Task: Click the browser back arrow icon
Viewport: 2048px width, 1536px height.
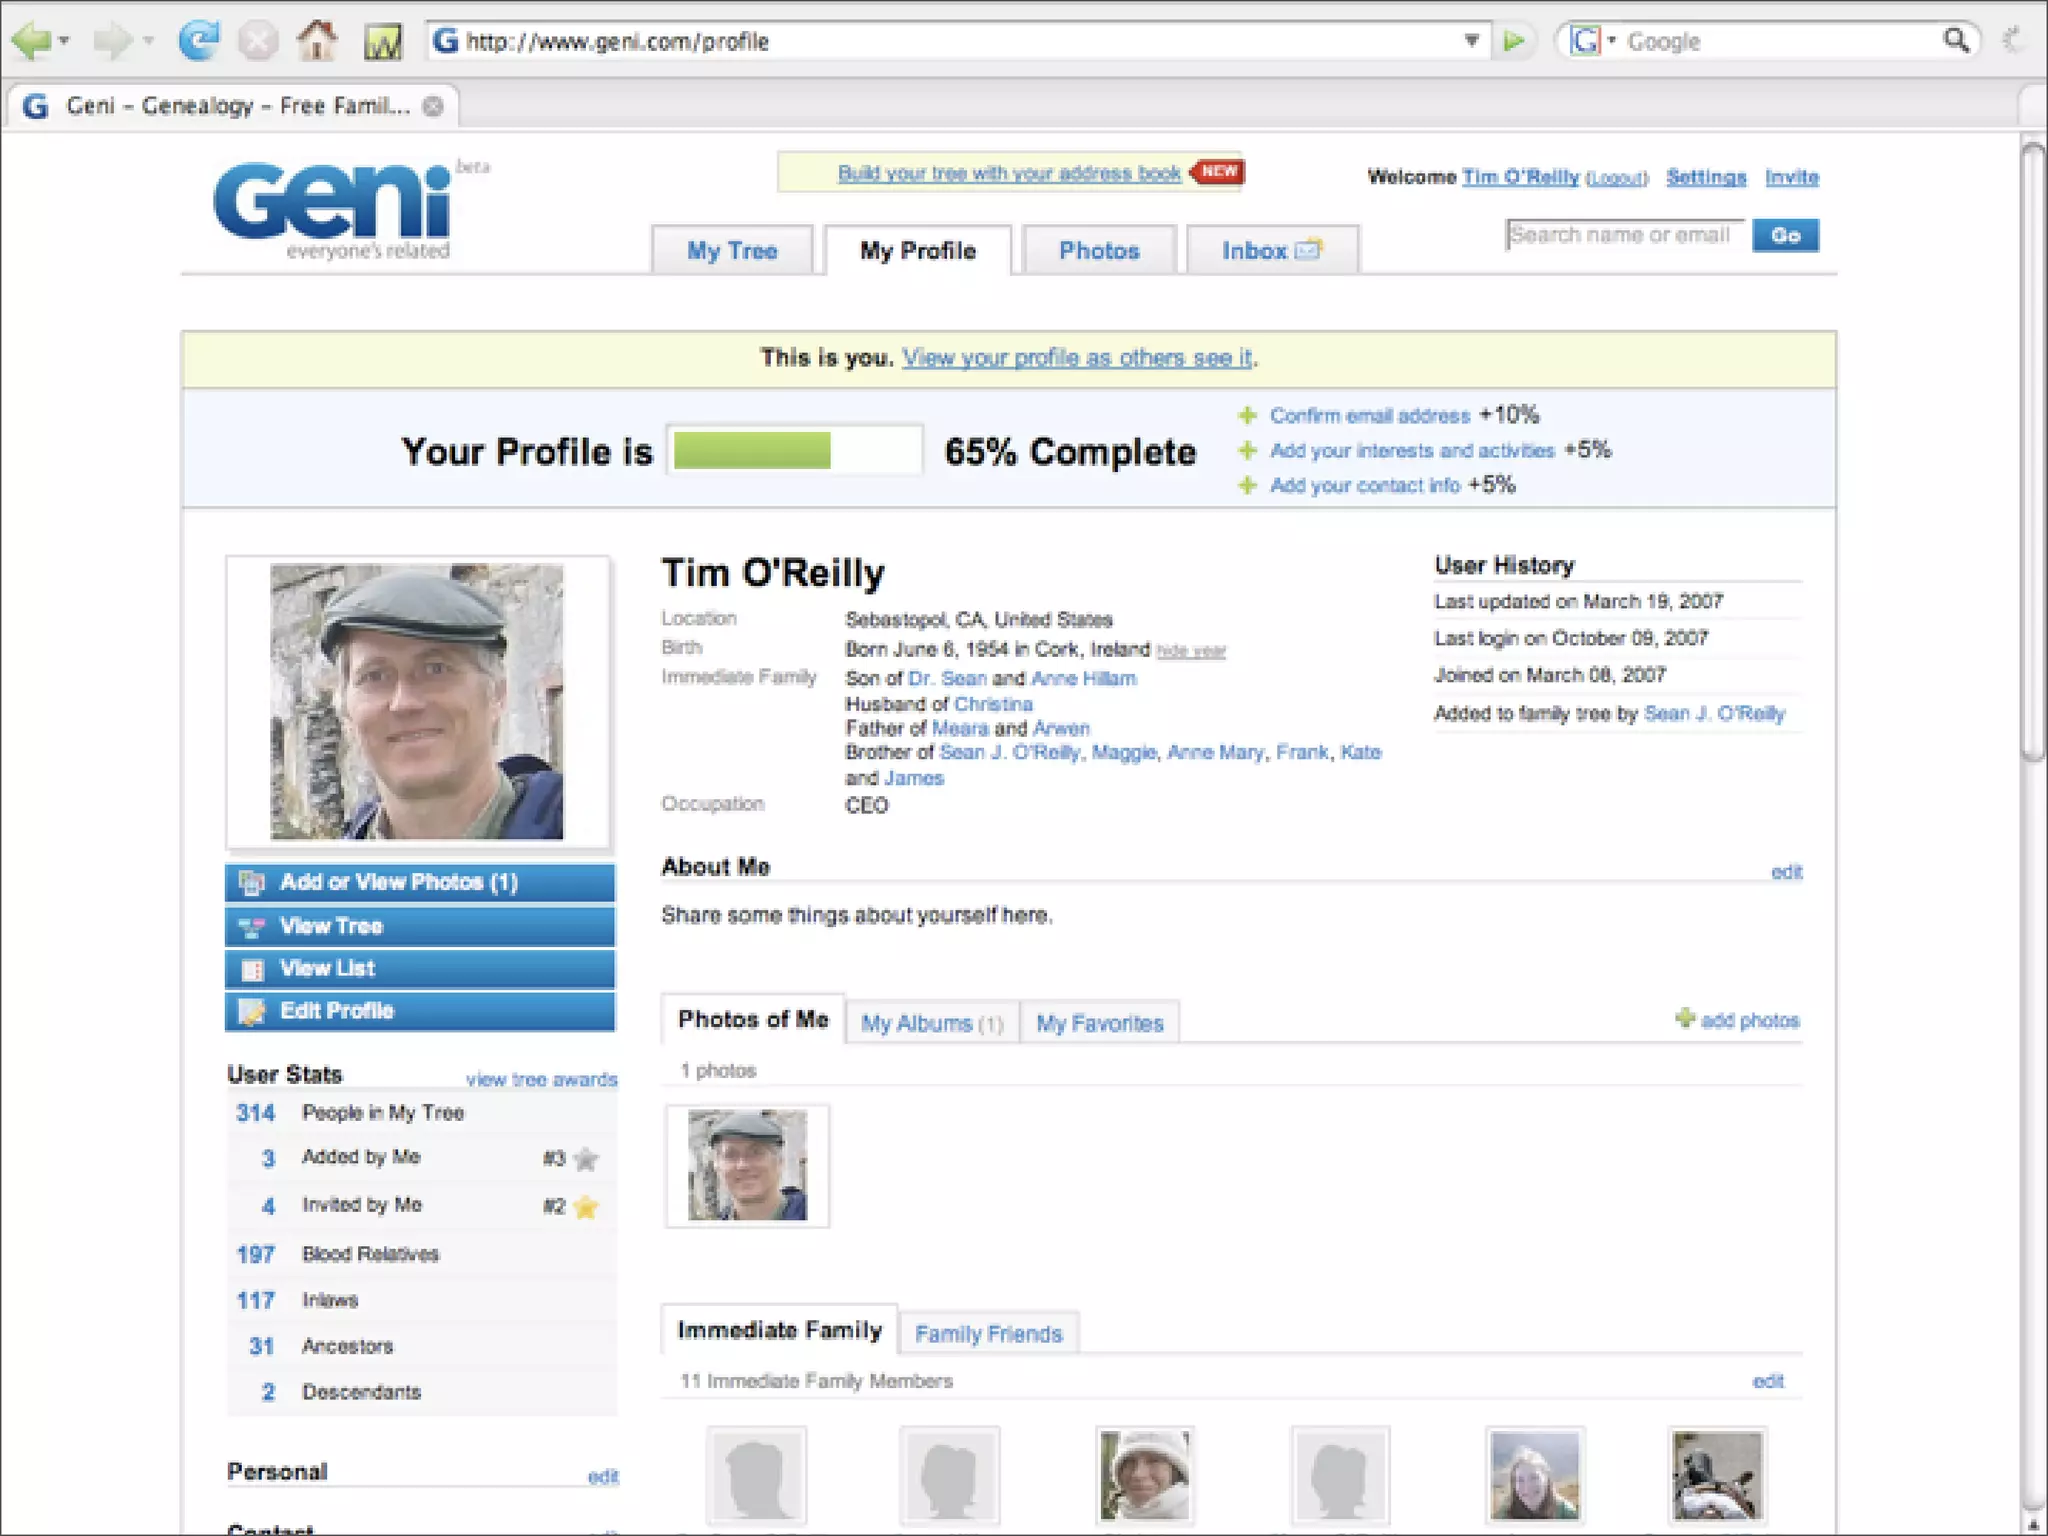Action: coord(31,41)
